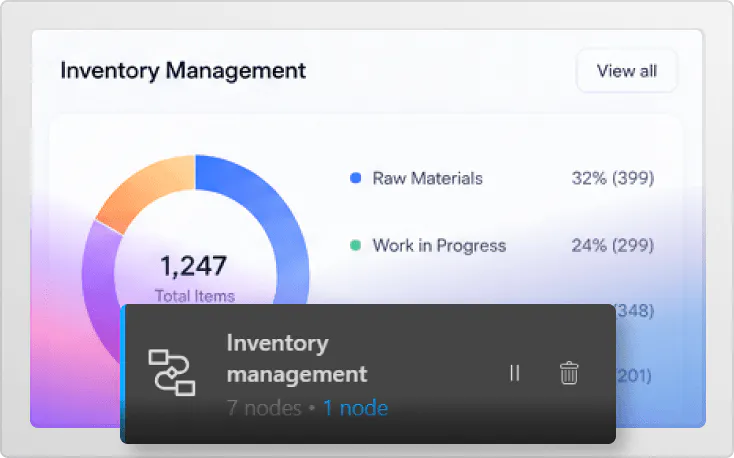Click the 1,247 total count
The width and height of the screenshot is (734, 458).
[x=194, y=266]
